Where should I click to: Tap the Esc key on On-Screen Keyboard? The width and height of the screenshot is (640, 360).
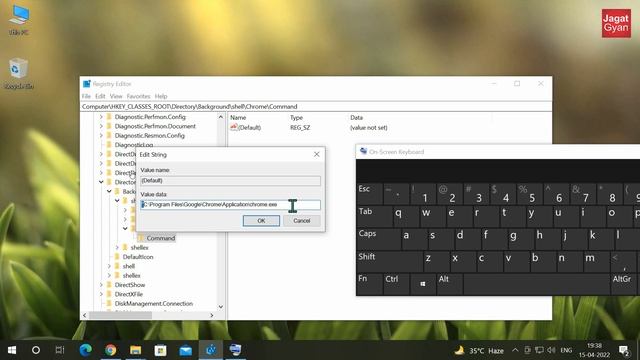369,193
